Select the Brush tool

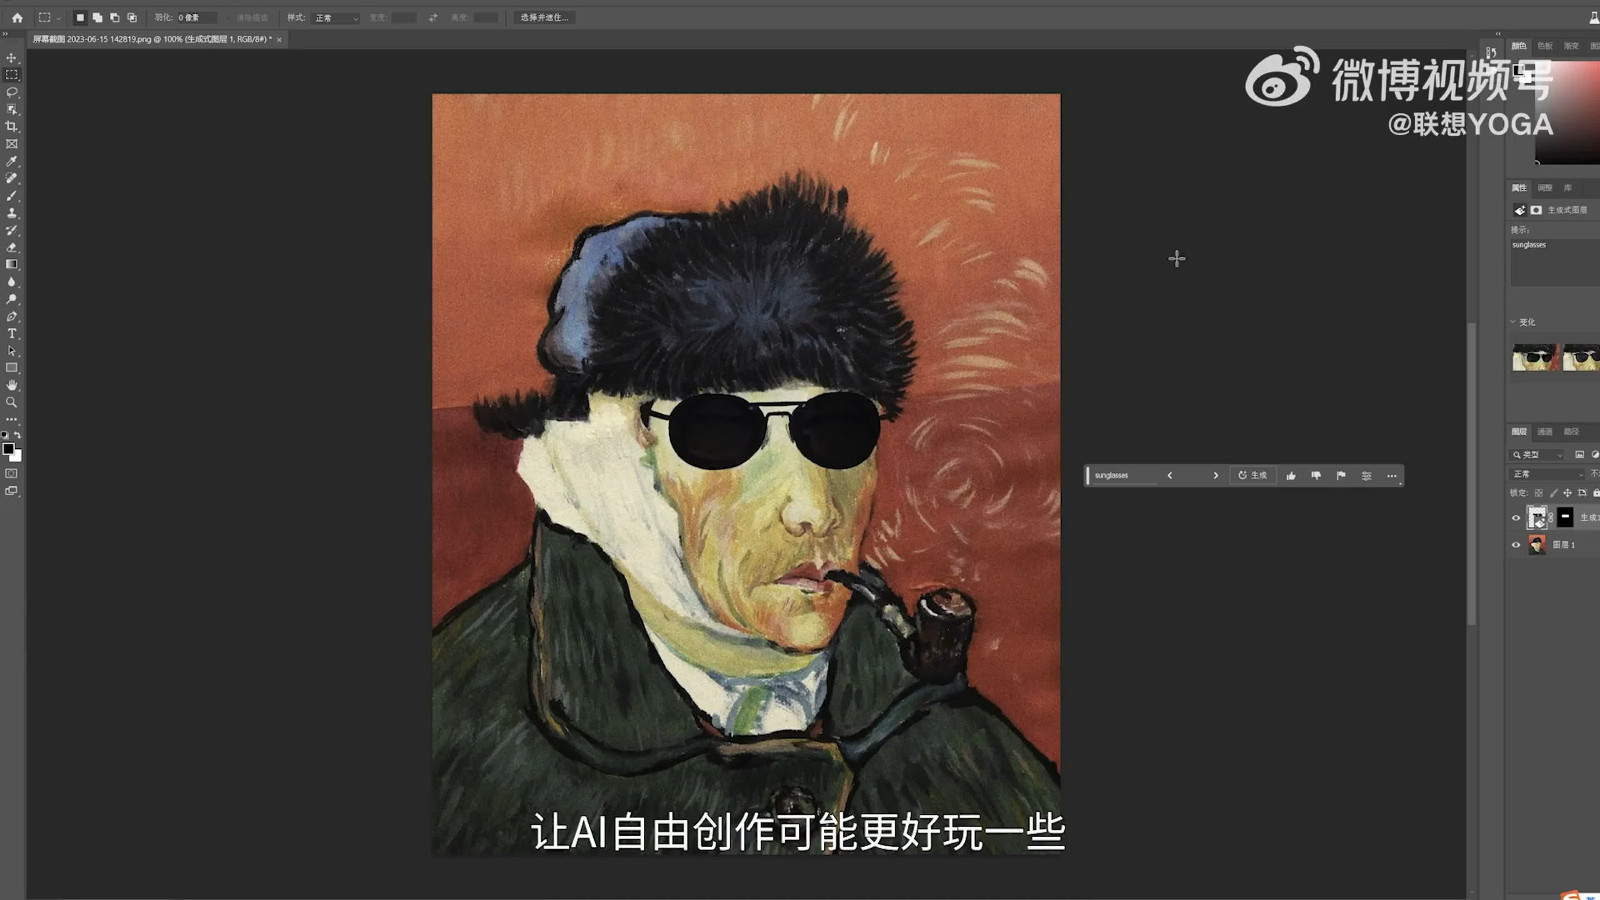12,196
